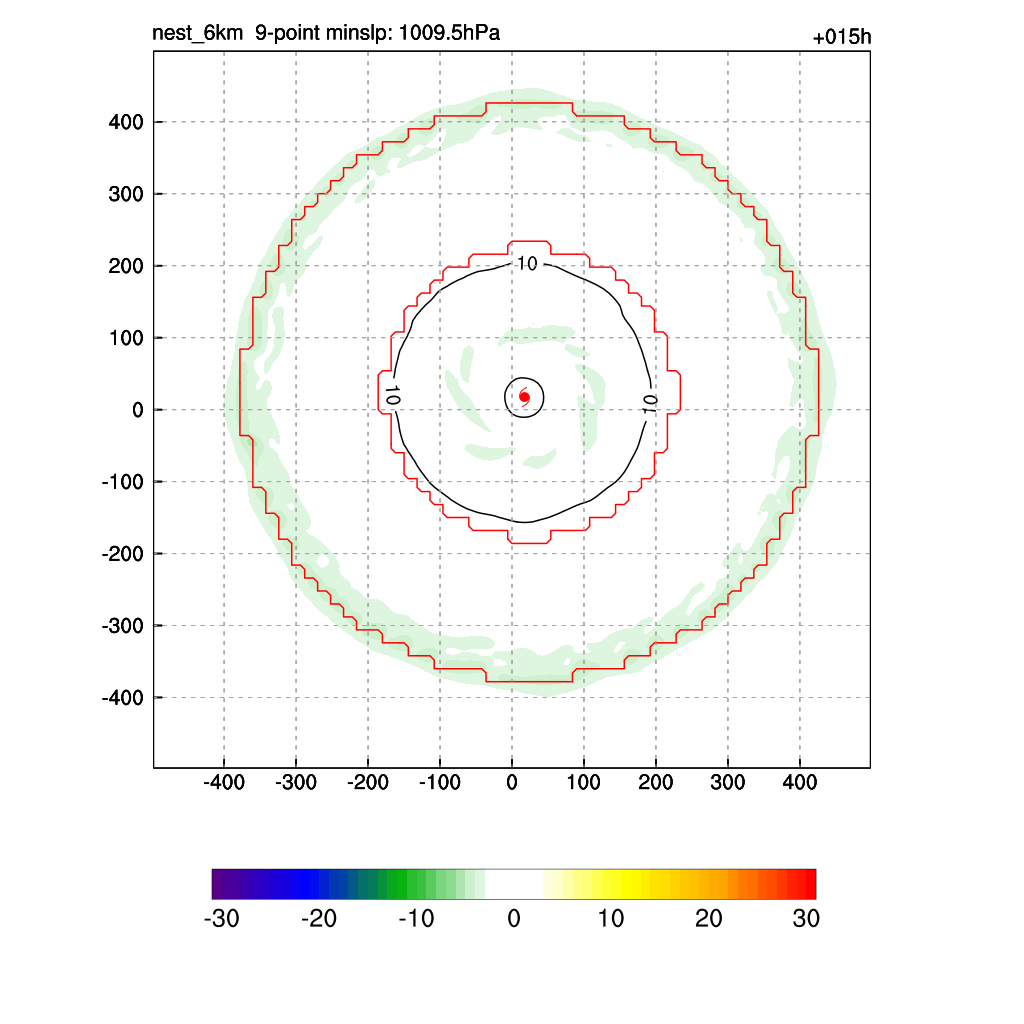Click the left rotated contour label 10
Image resolution: width=1024 pixels, height=1024 pixels.
(392, 395)
